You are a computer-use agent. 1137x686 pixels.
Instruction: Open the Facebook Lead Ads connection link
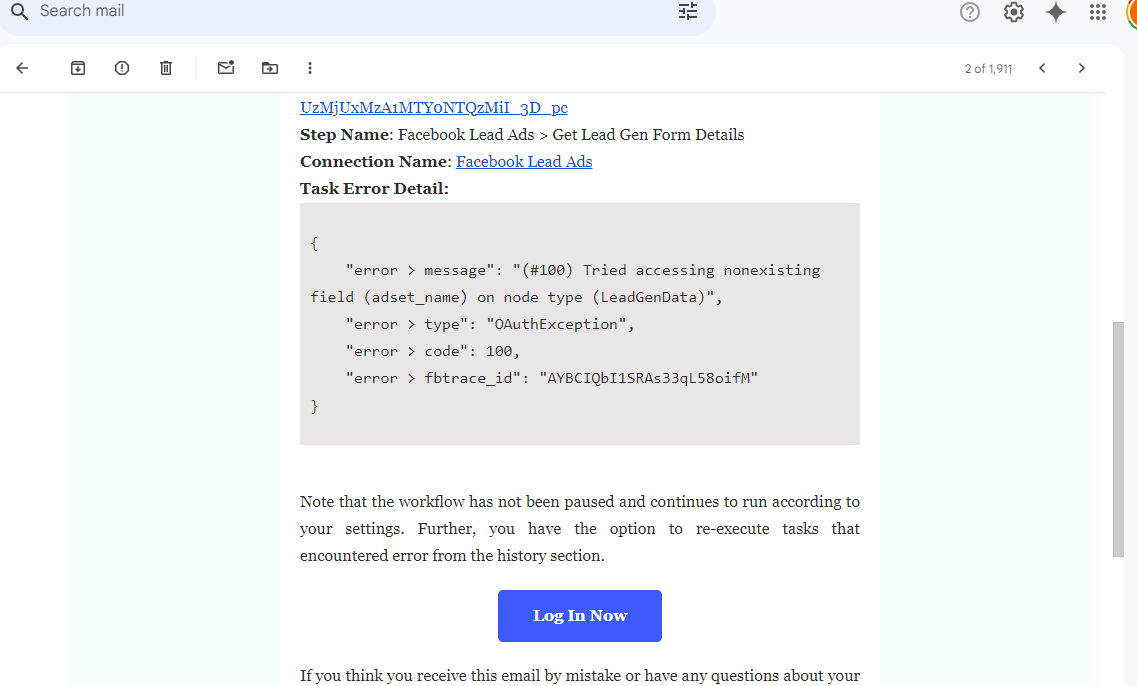[524, 162]
